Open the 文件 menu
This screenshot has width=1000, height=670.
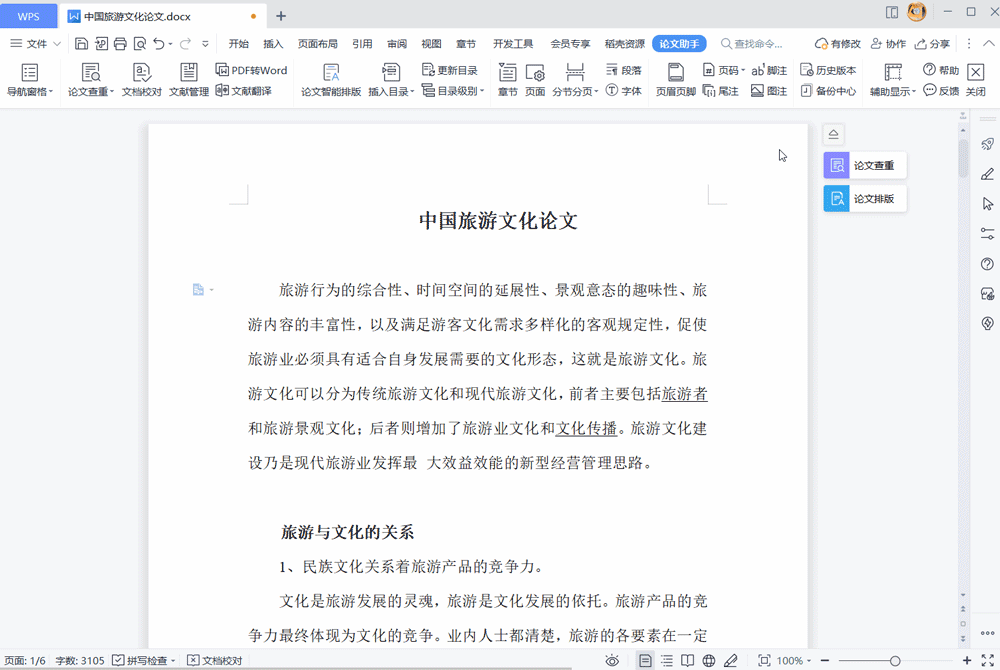[x=38, y=43]
